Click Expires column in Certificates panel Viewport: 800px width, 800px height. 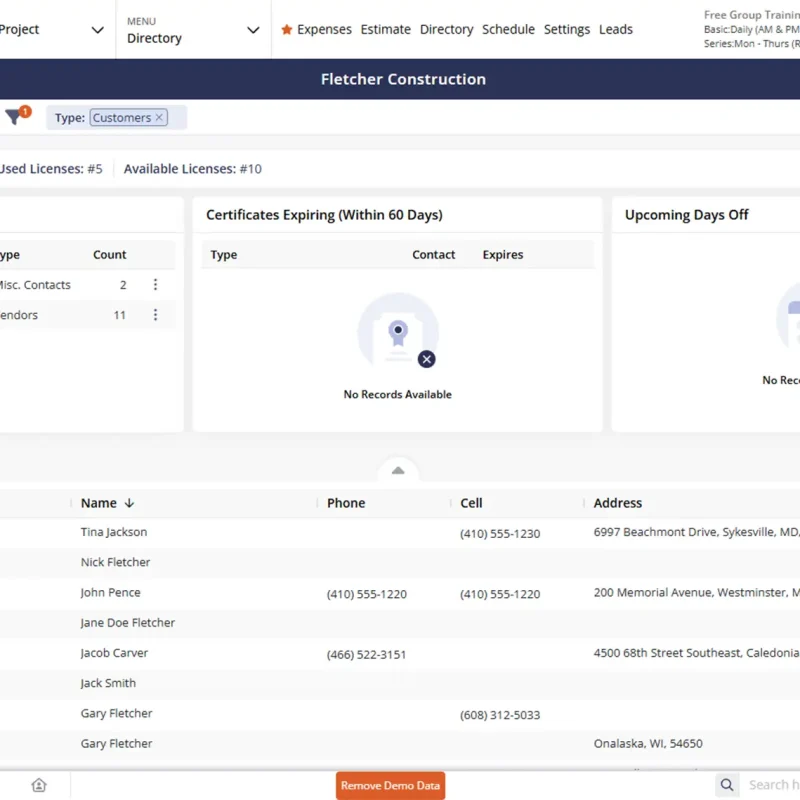tap(503, 255)
